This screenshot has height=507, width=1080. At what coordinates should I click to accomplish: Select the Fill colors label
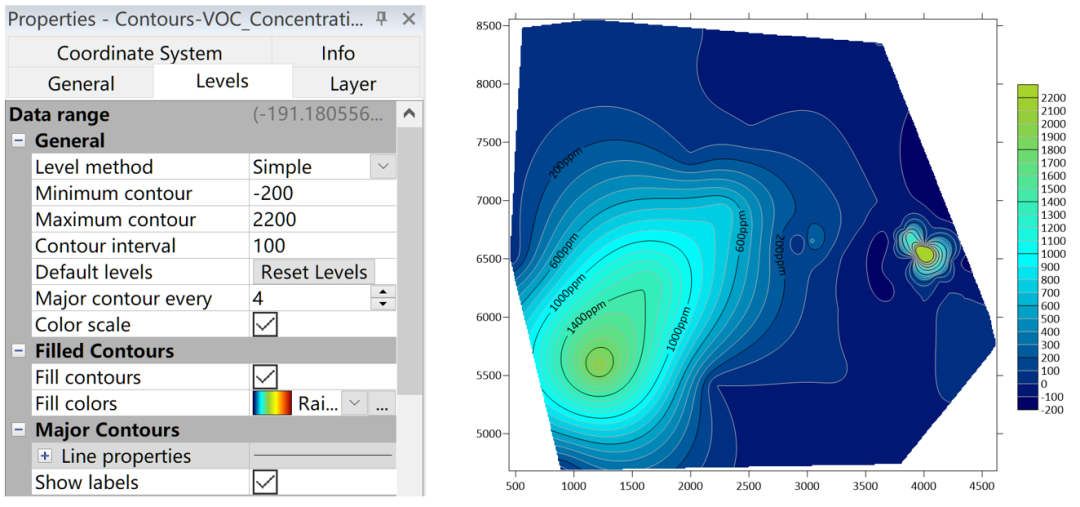click(76, 404)
